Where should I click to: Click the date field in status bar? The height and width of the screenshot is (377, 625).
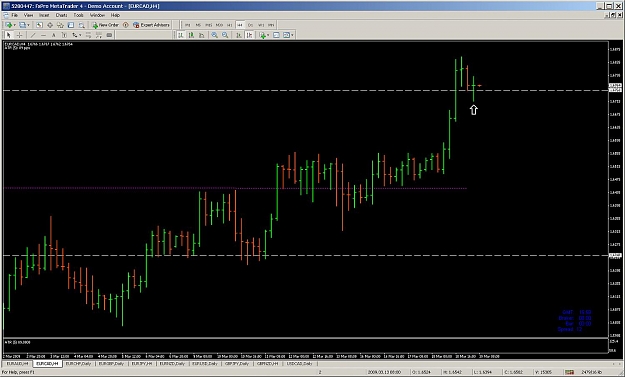384,372
